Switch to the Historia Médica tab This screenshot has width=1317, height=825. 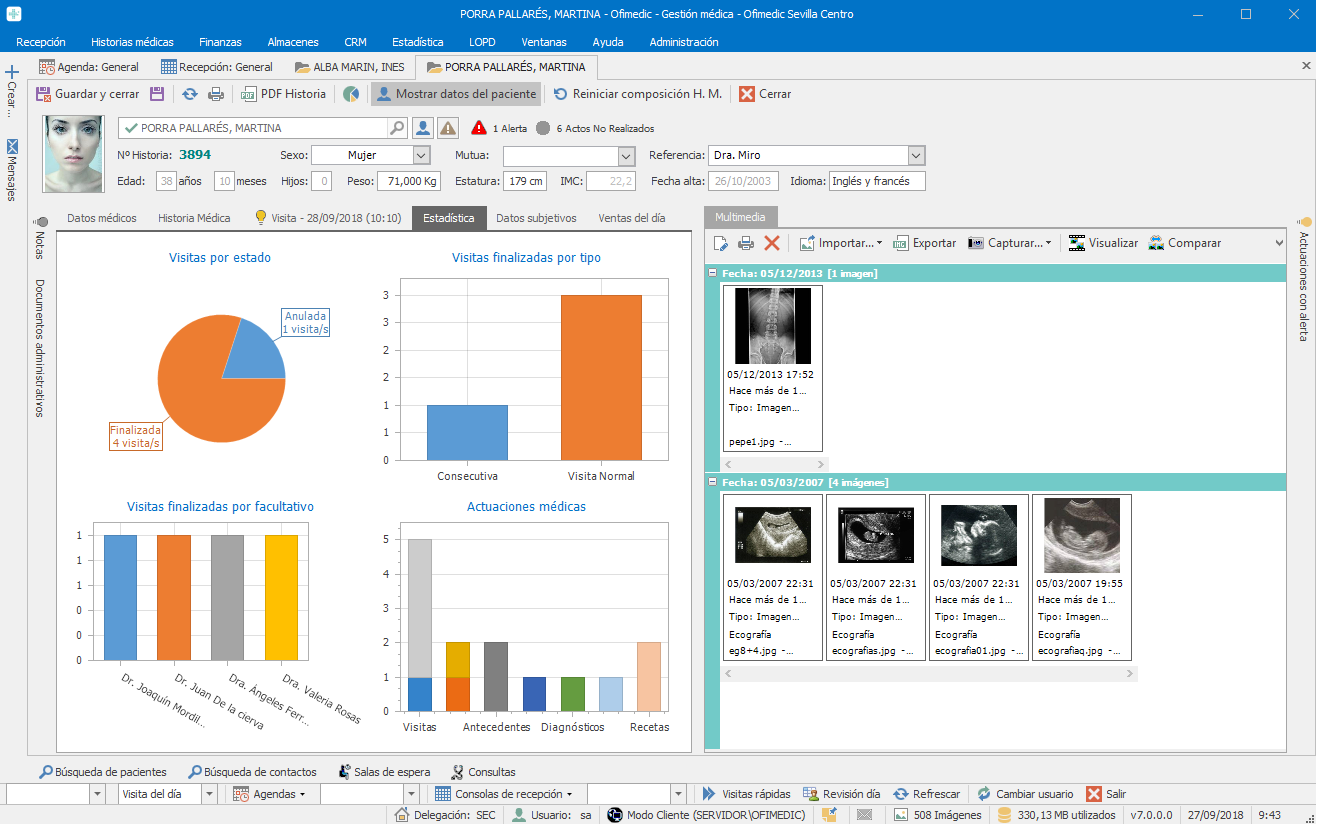click(x=194, y=218)
